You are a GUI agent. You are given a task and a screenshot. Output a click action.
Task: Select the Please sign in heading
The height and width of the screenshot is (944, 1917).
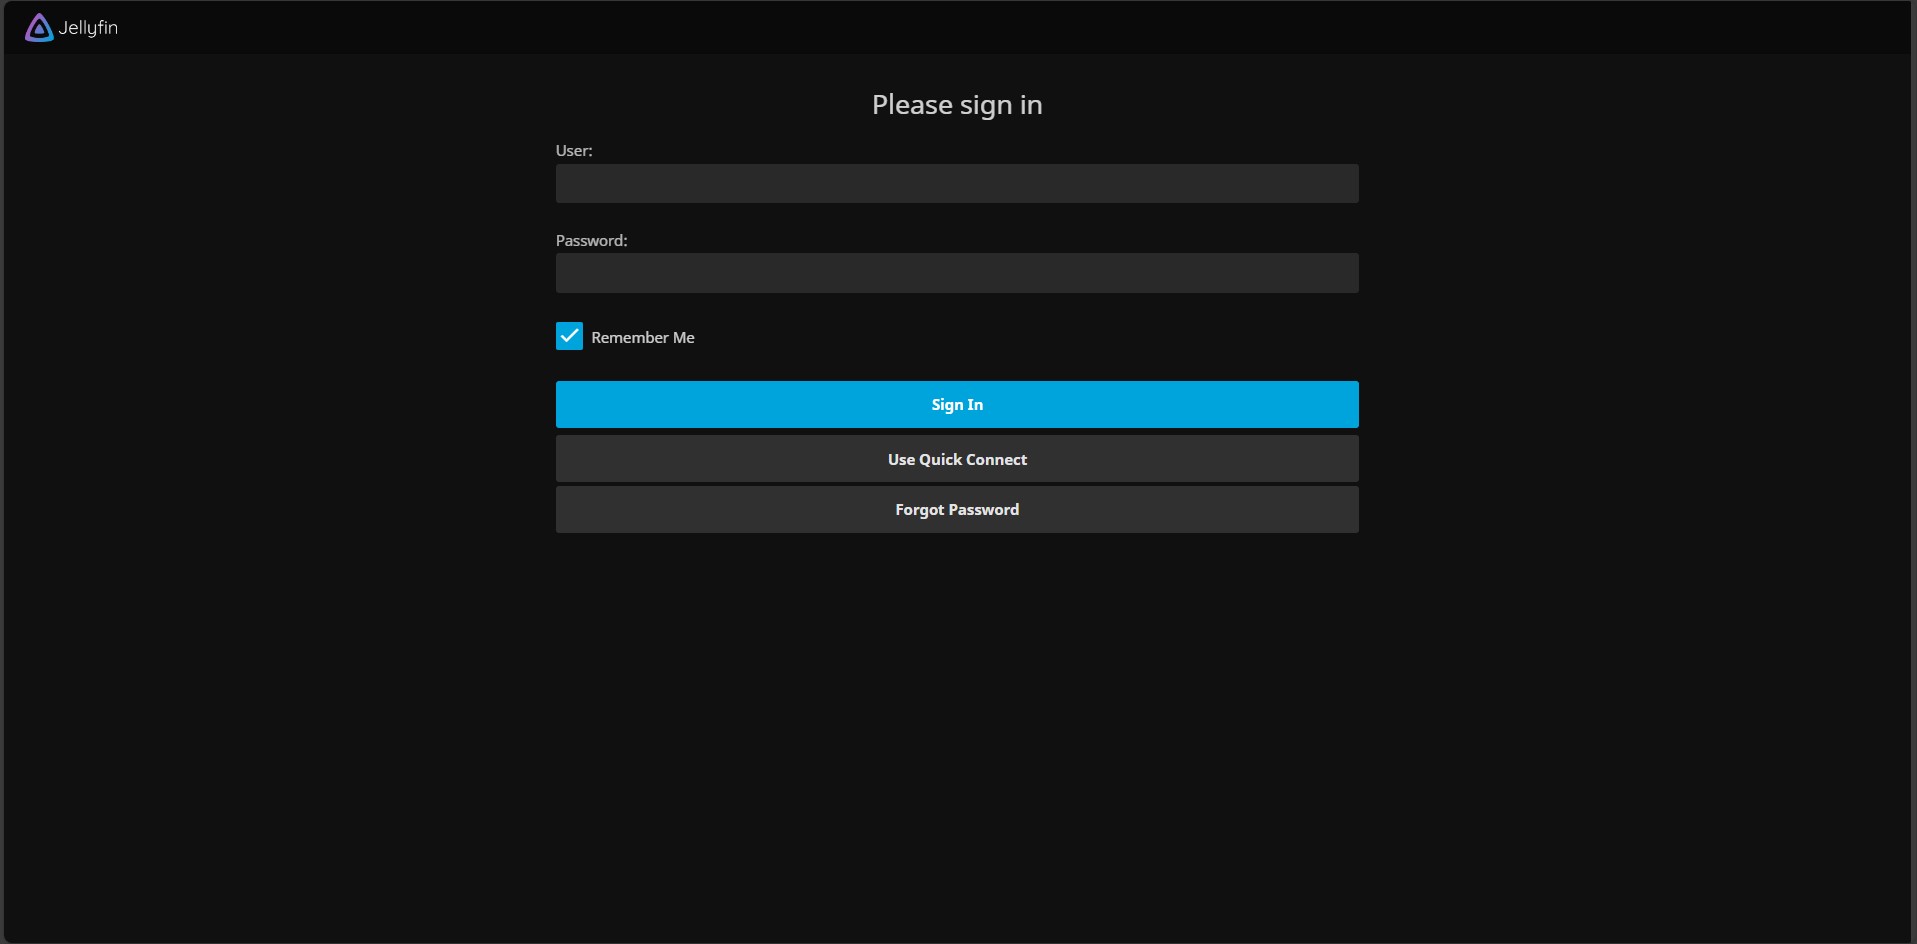click(x=956, y=104)
